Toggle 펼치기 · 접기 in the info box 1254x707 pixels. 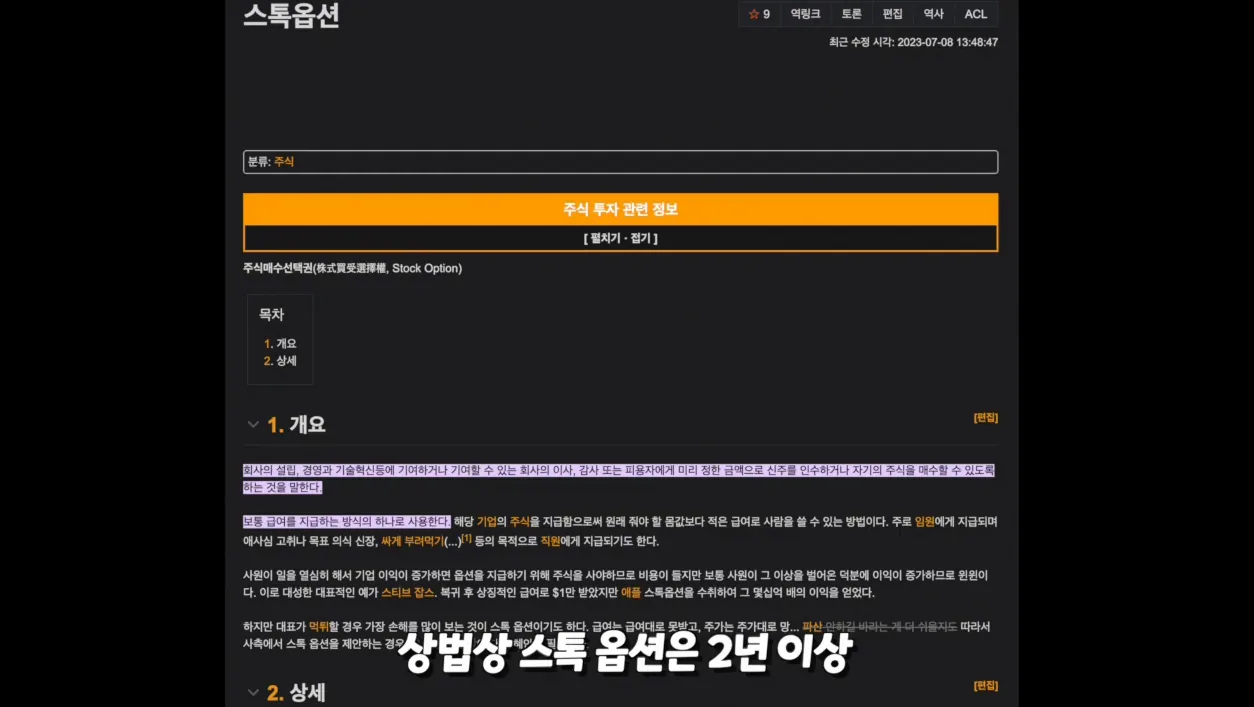pyautogui.click(x=620, y=238)
